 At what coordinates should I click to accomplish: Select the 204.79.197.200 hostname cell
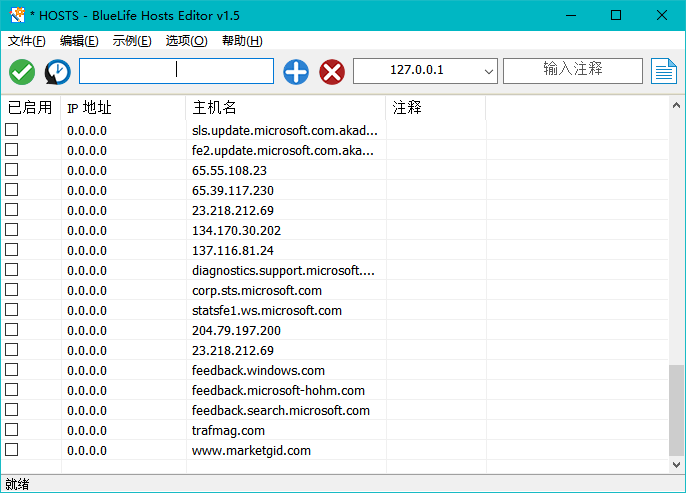point(236,331)
